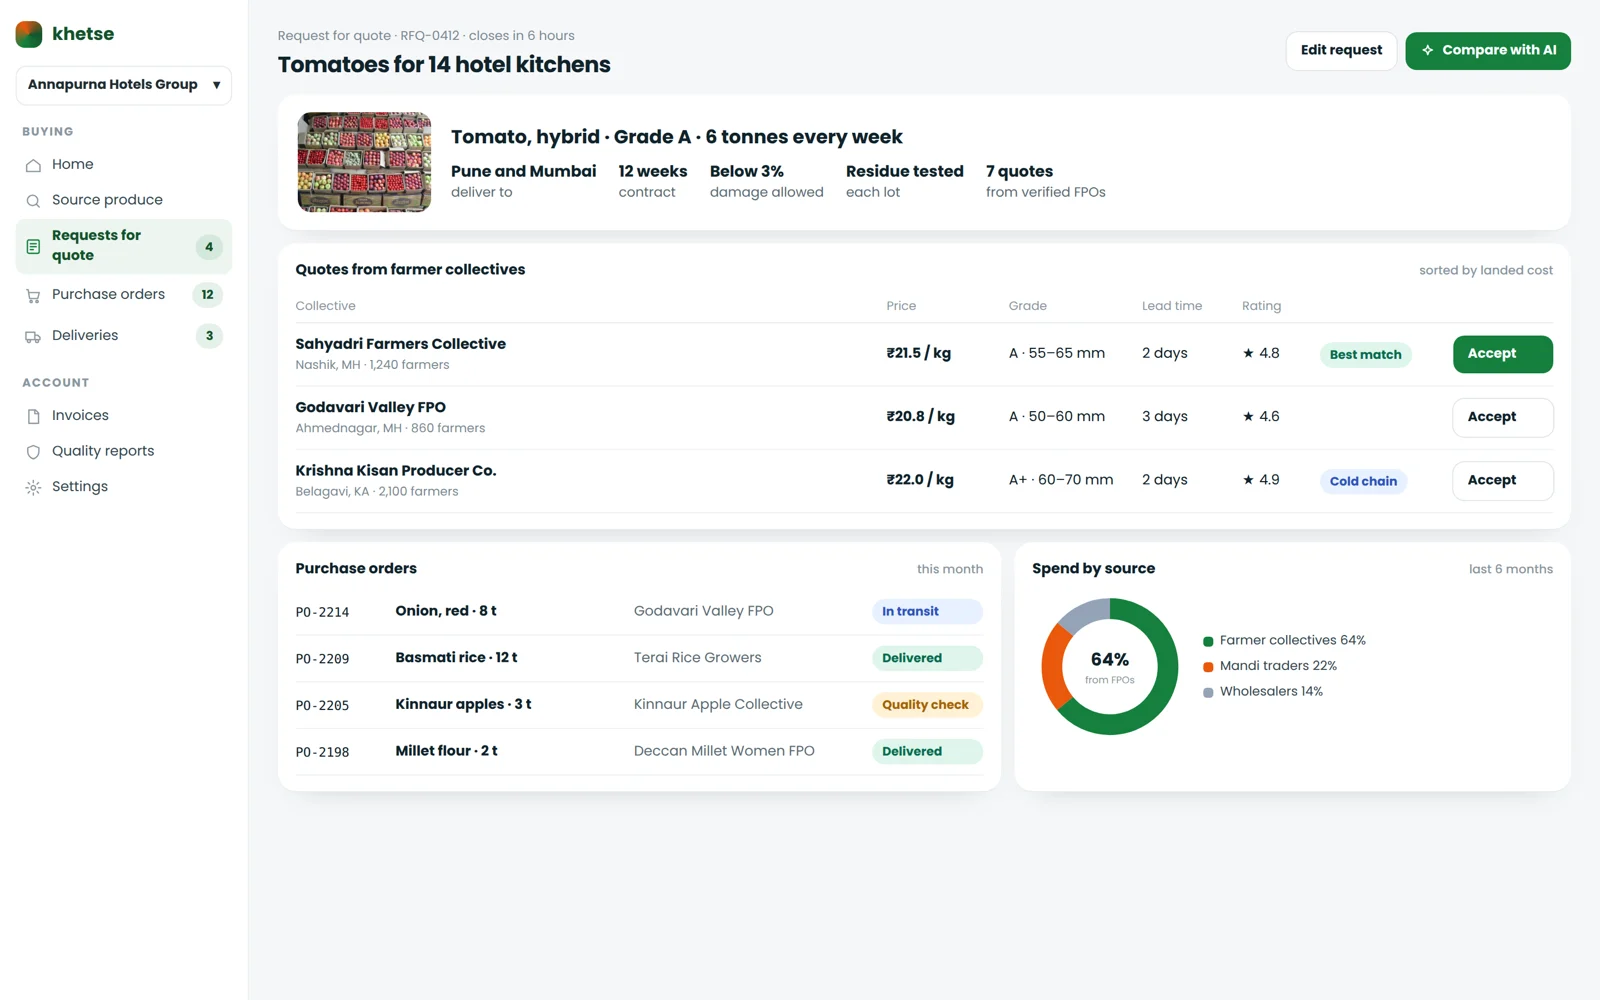Click the grey Wholesalers legend swatch
This screenshot has height=1000, width=1600.
click(x=1208, y=692)
